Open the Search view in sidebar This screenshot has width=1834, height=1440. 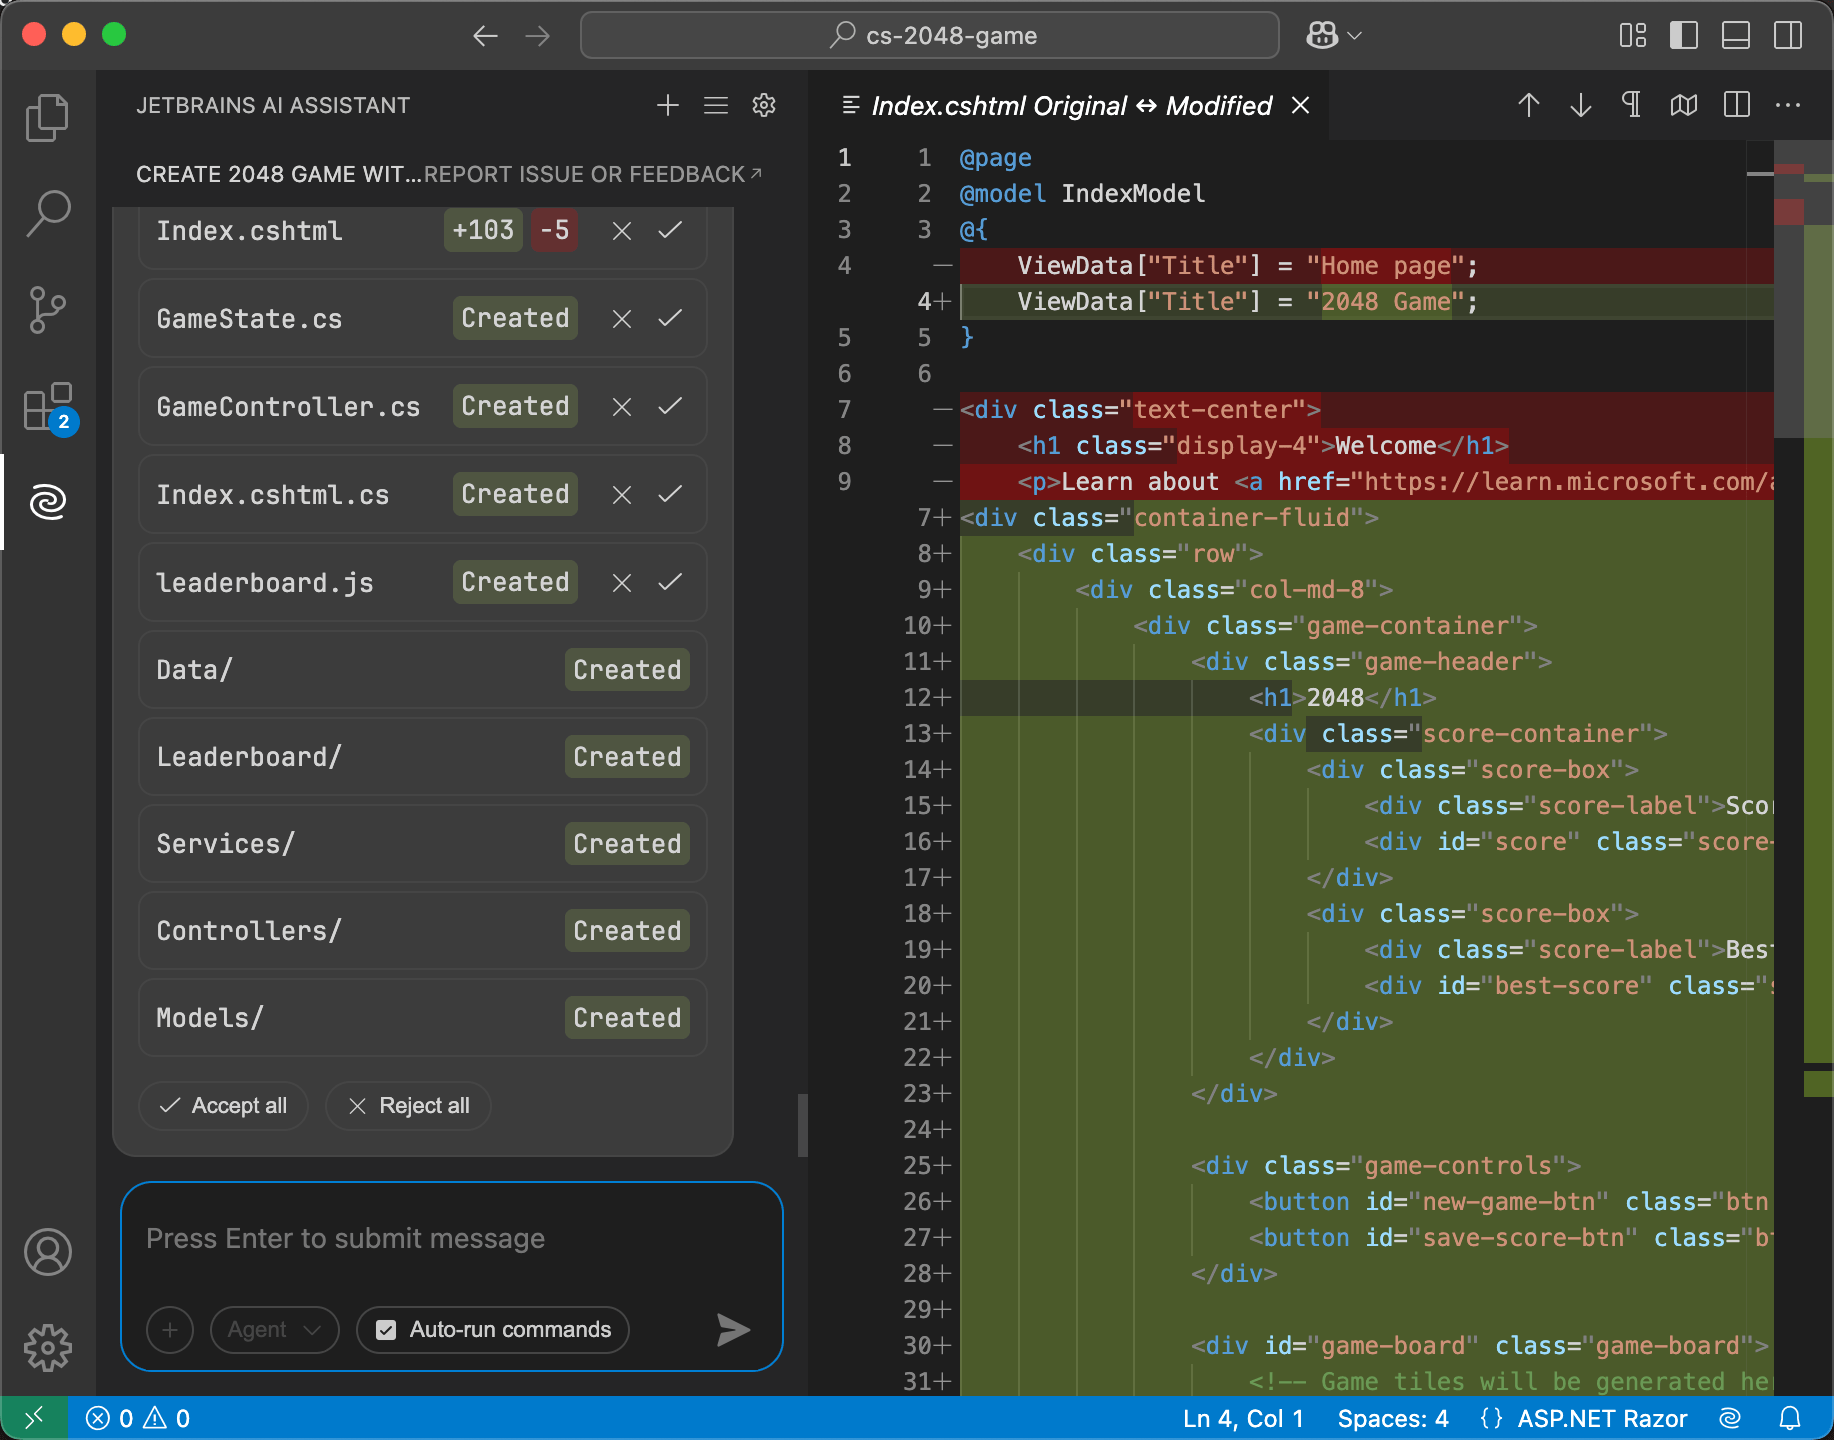point(47,213)
